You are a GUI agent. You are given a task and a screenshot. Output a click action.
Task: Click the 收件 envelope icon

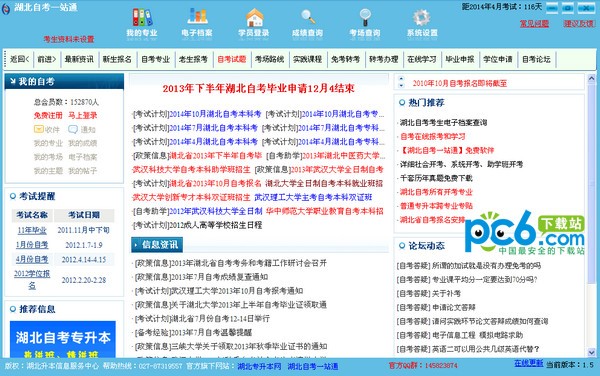39,129
